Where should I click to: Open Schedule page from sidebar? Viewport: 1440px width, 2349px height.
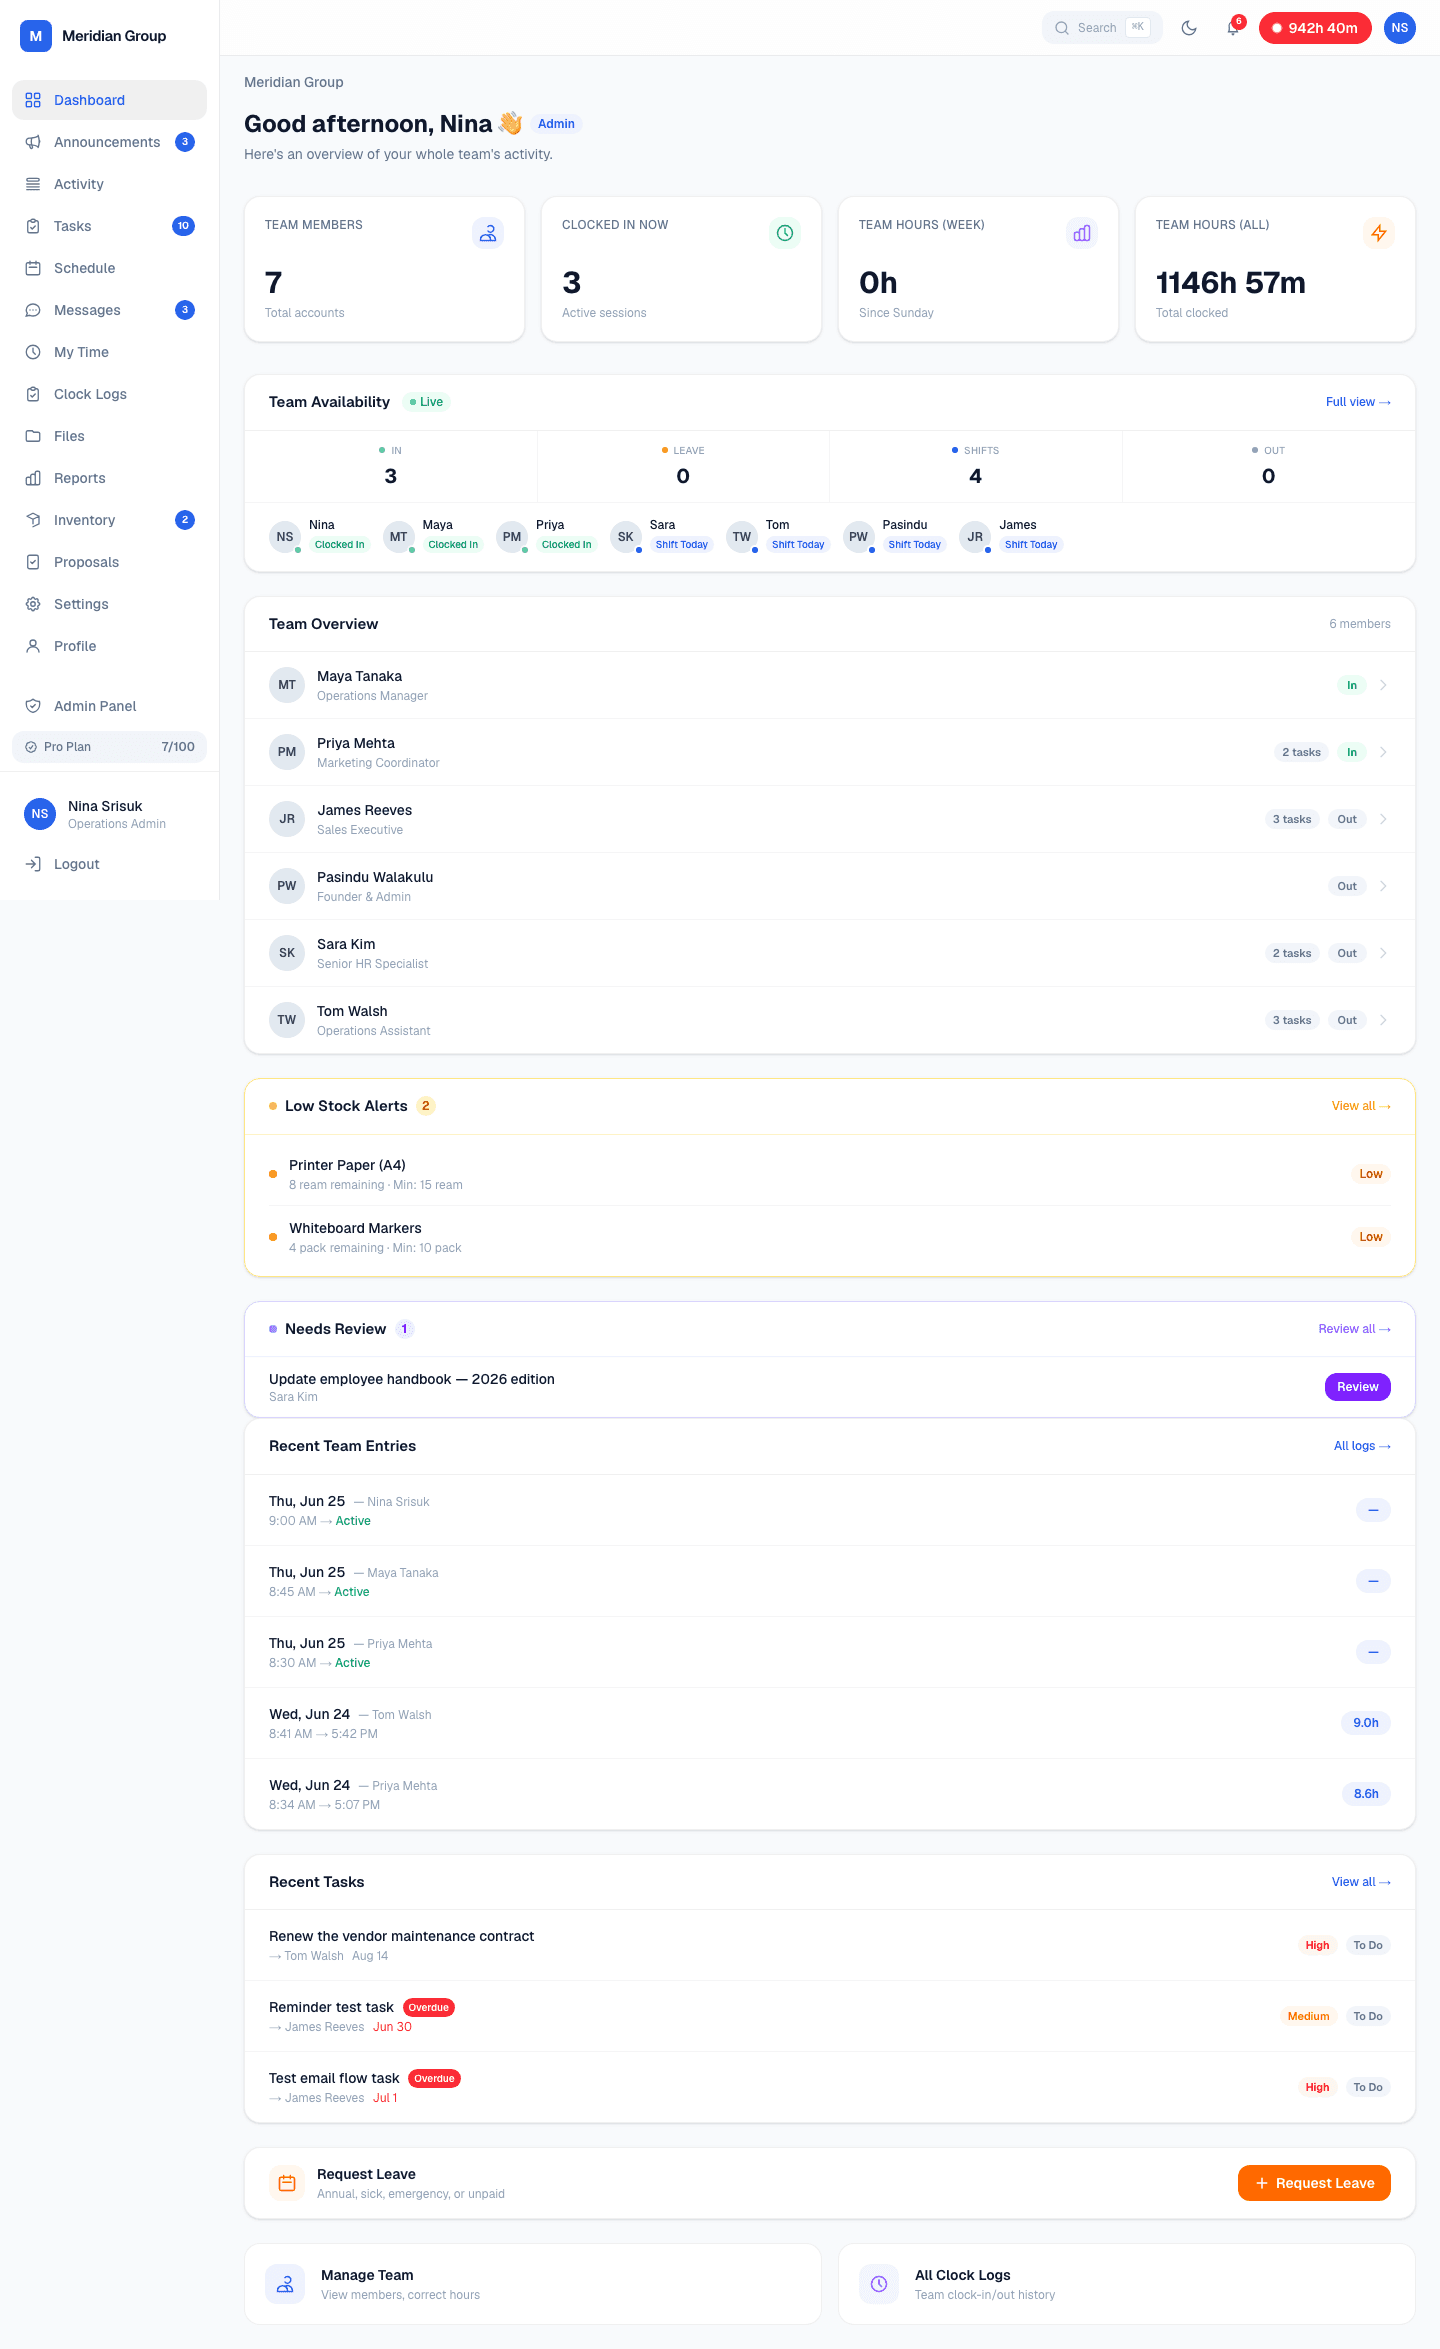point(109,268)
